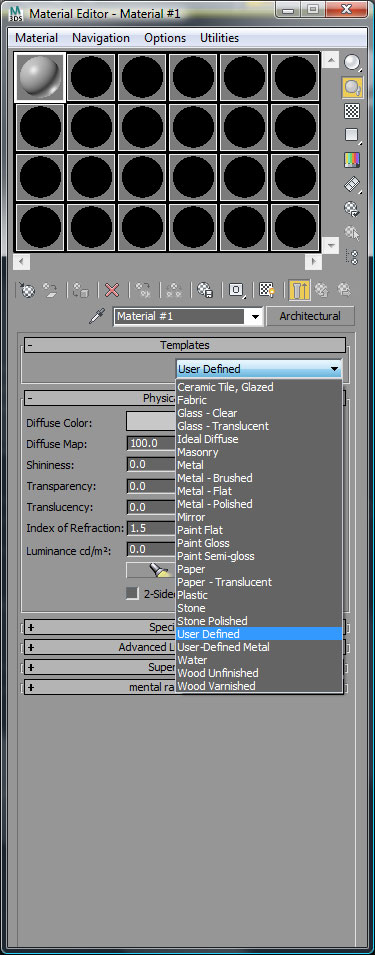Pick Paint Semi-gloss template
Screen dimensions: 375x955
259,556
